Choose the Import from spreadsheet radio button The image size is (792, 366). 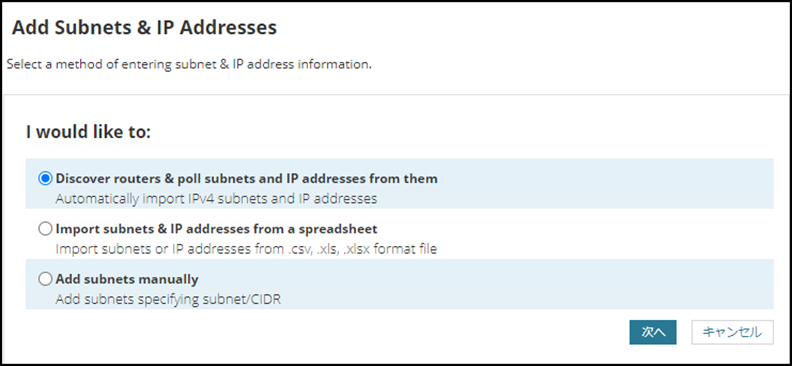[x=45, y=229]
